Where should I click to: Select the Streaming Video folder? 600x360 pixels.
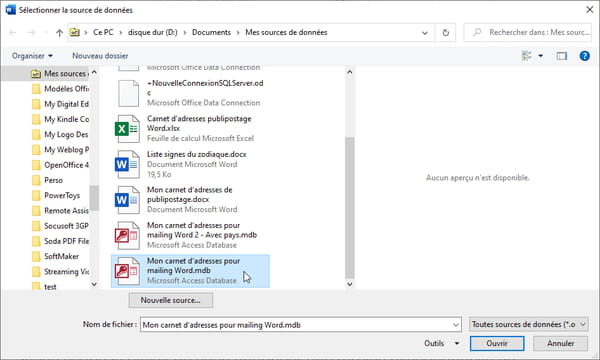60,272
